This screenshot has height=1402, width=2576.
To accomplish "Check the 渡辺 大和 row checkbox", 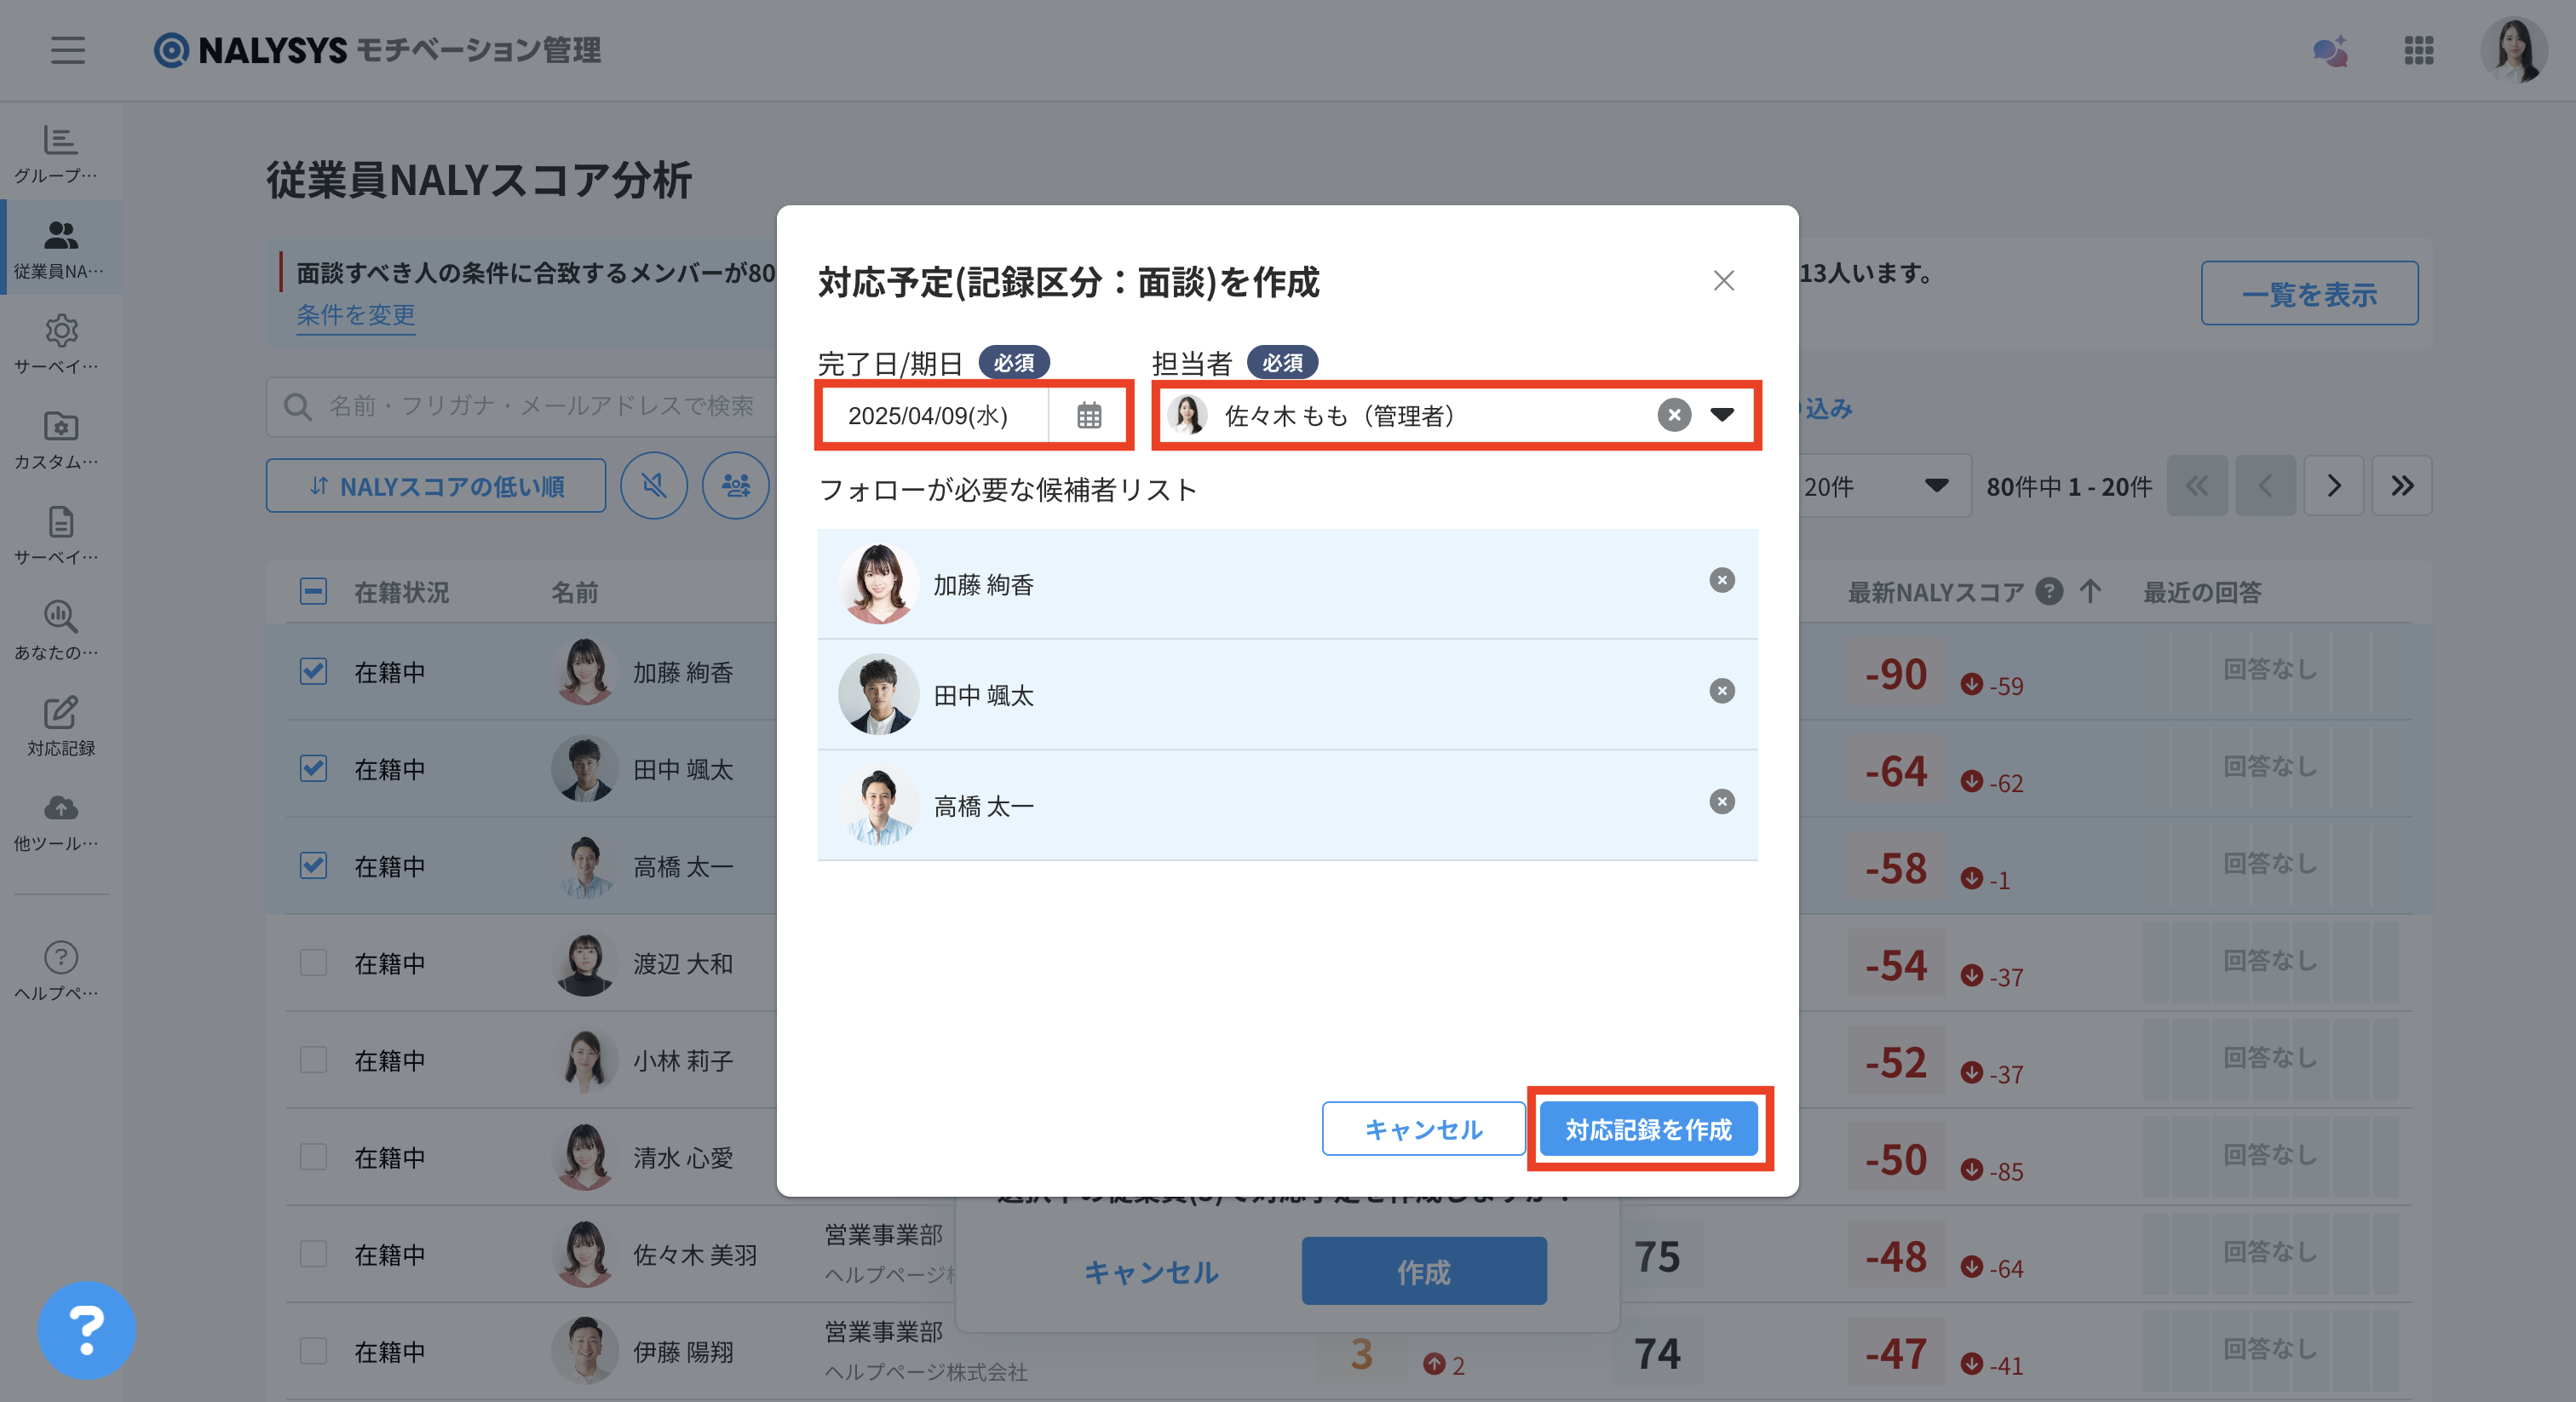I will click(x=313, y=962).
